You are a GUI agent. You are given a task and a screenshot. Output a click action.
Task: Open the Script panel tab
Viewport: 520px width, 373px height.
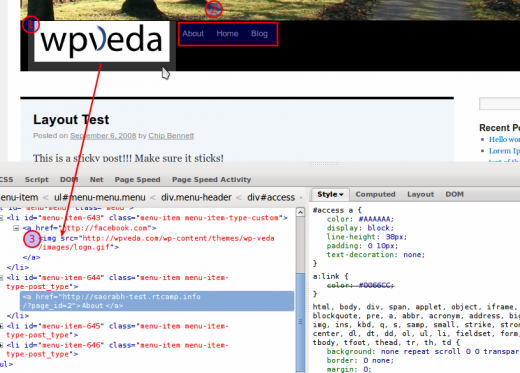point(37,180)
